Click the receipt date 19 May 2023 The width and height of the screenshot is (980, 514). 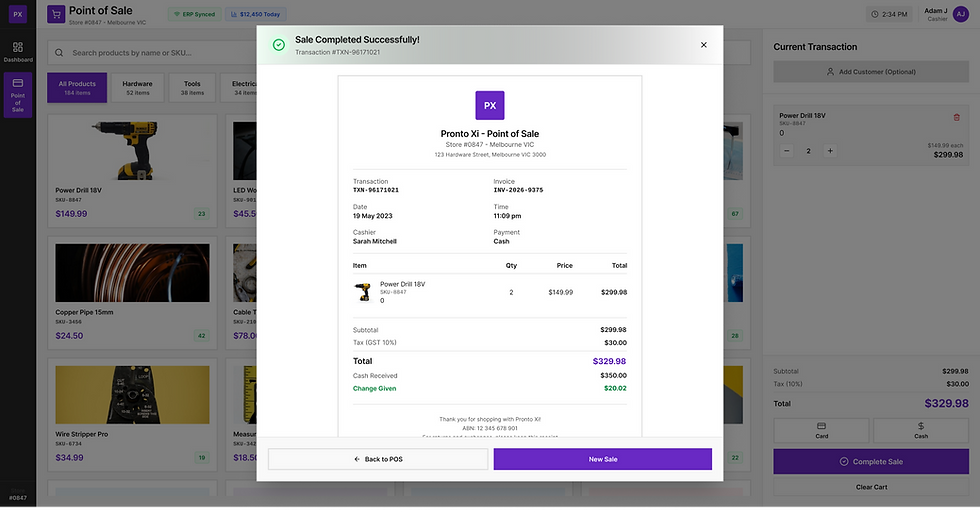(x=372, y=216)
